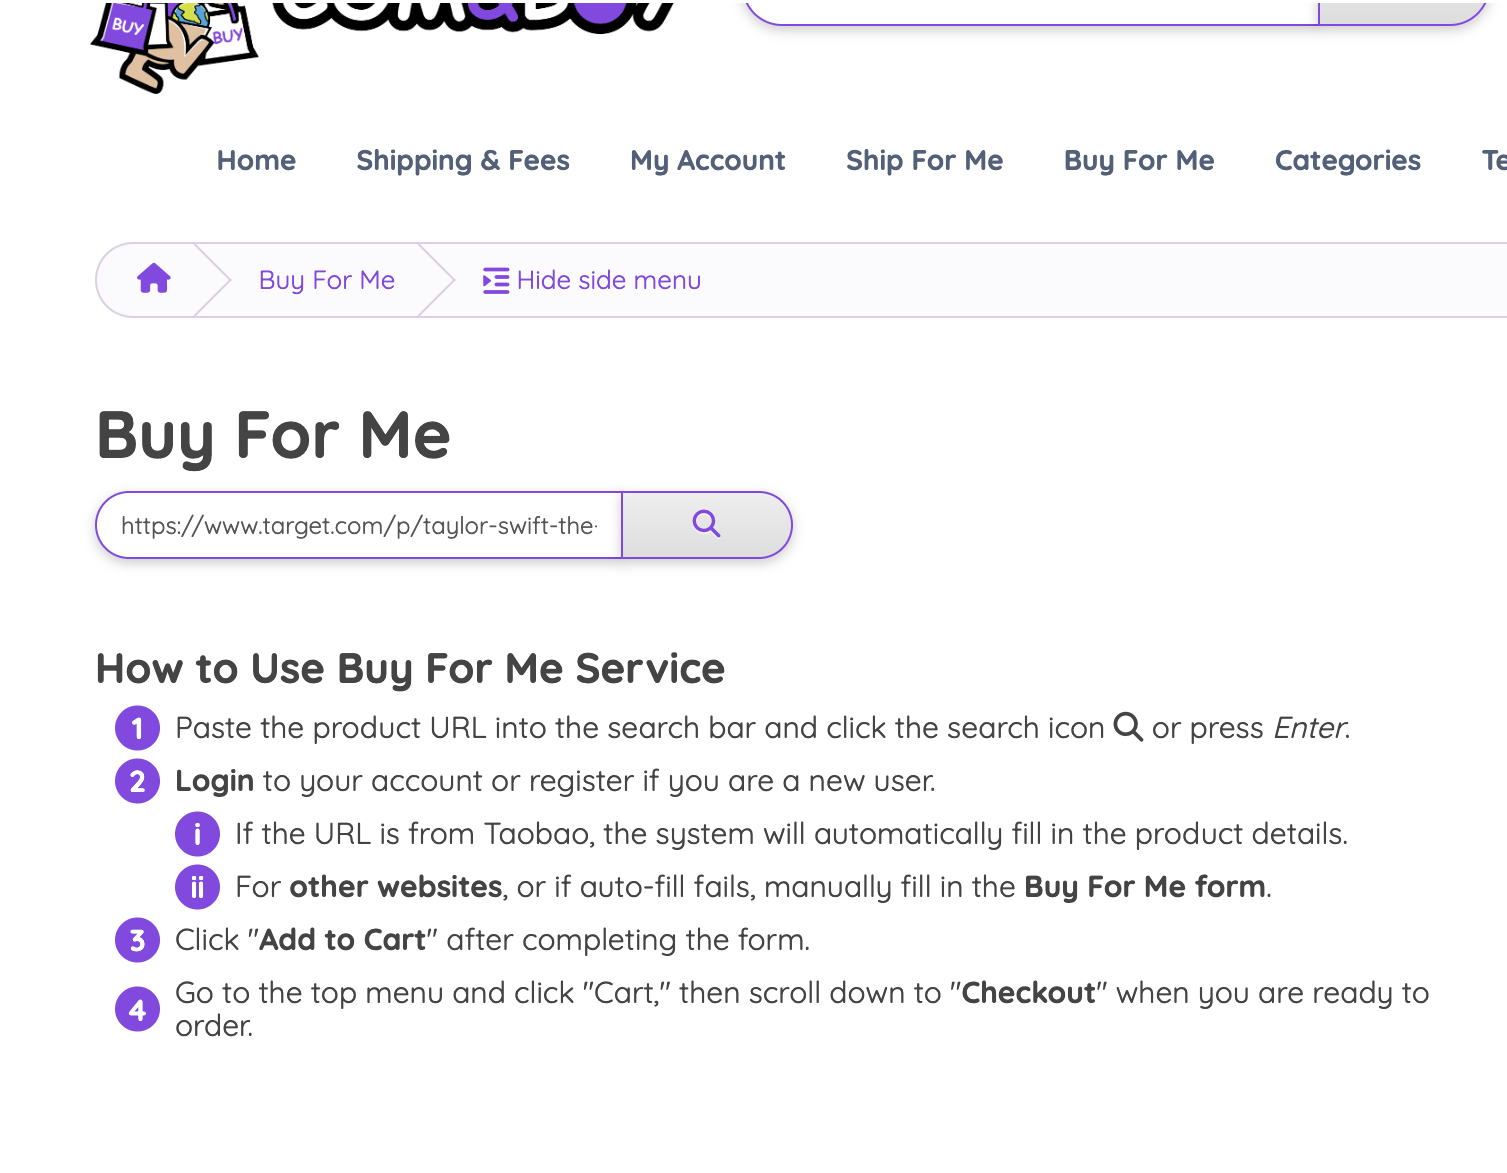Select Ship For Me in the navigation menu

point(924,160)
